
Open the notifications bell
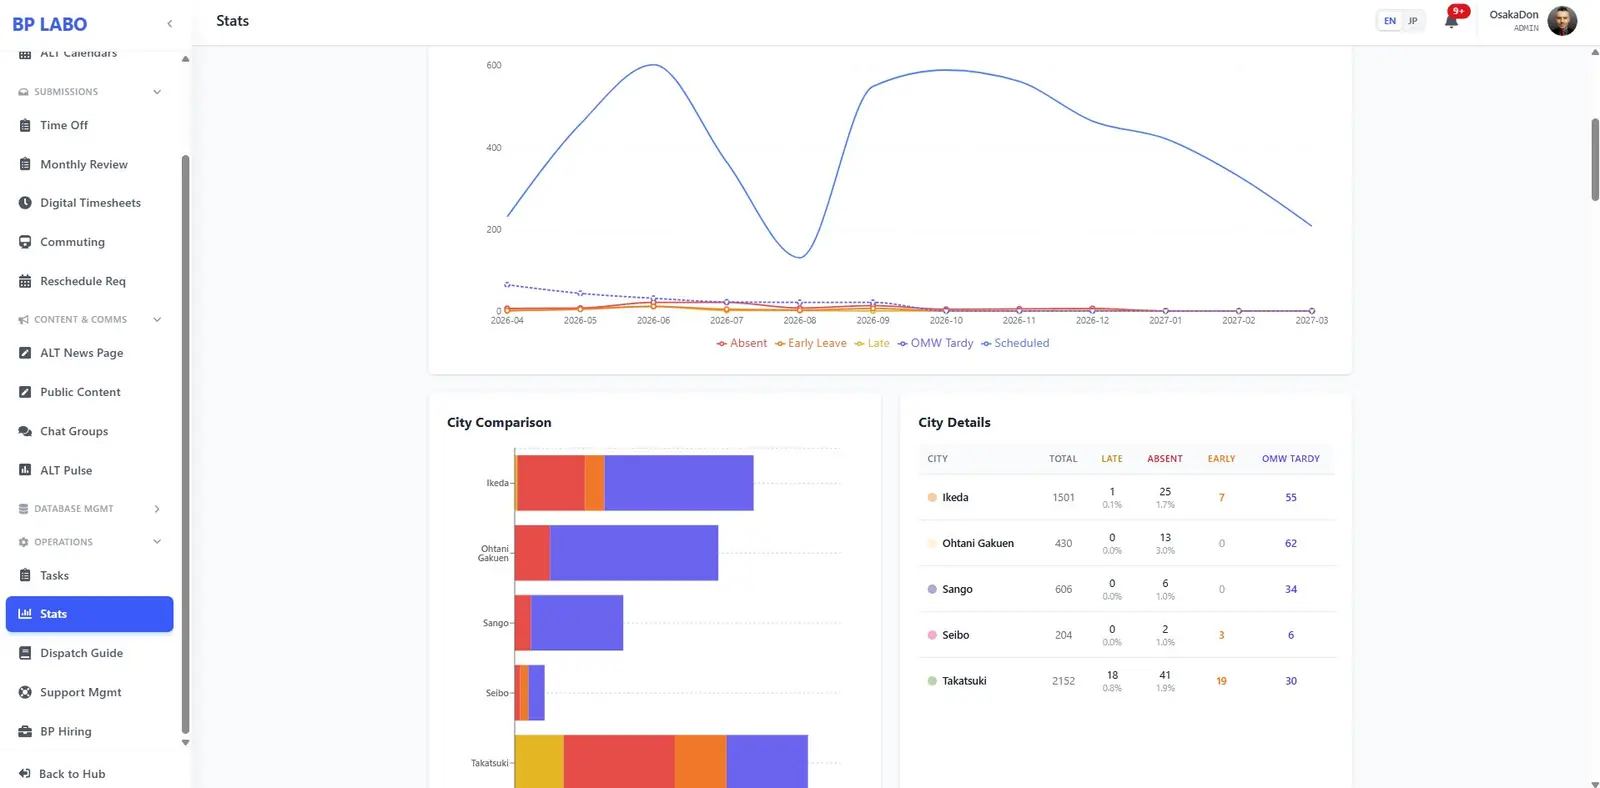[x=1451, y=21]
